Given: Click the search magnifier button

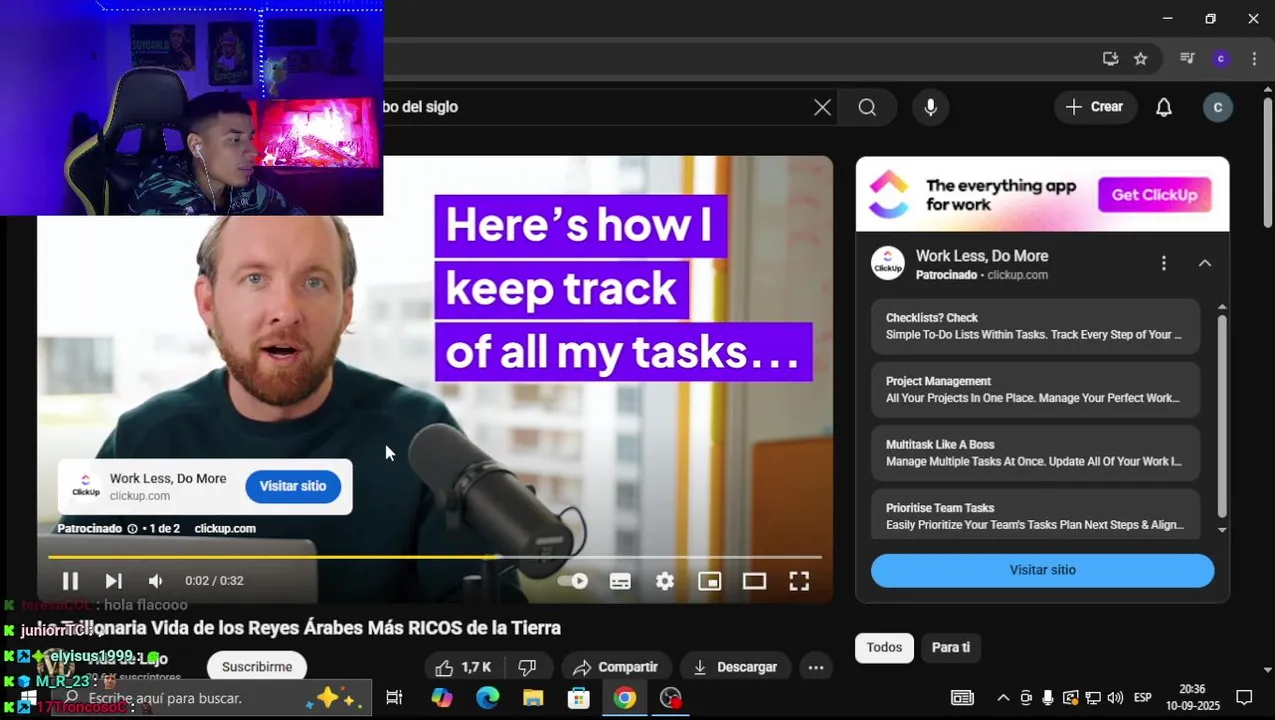Looking at the screenshot, I should click(x=867, y=107).
